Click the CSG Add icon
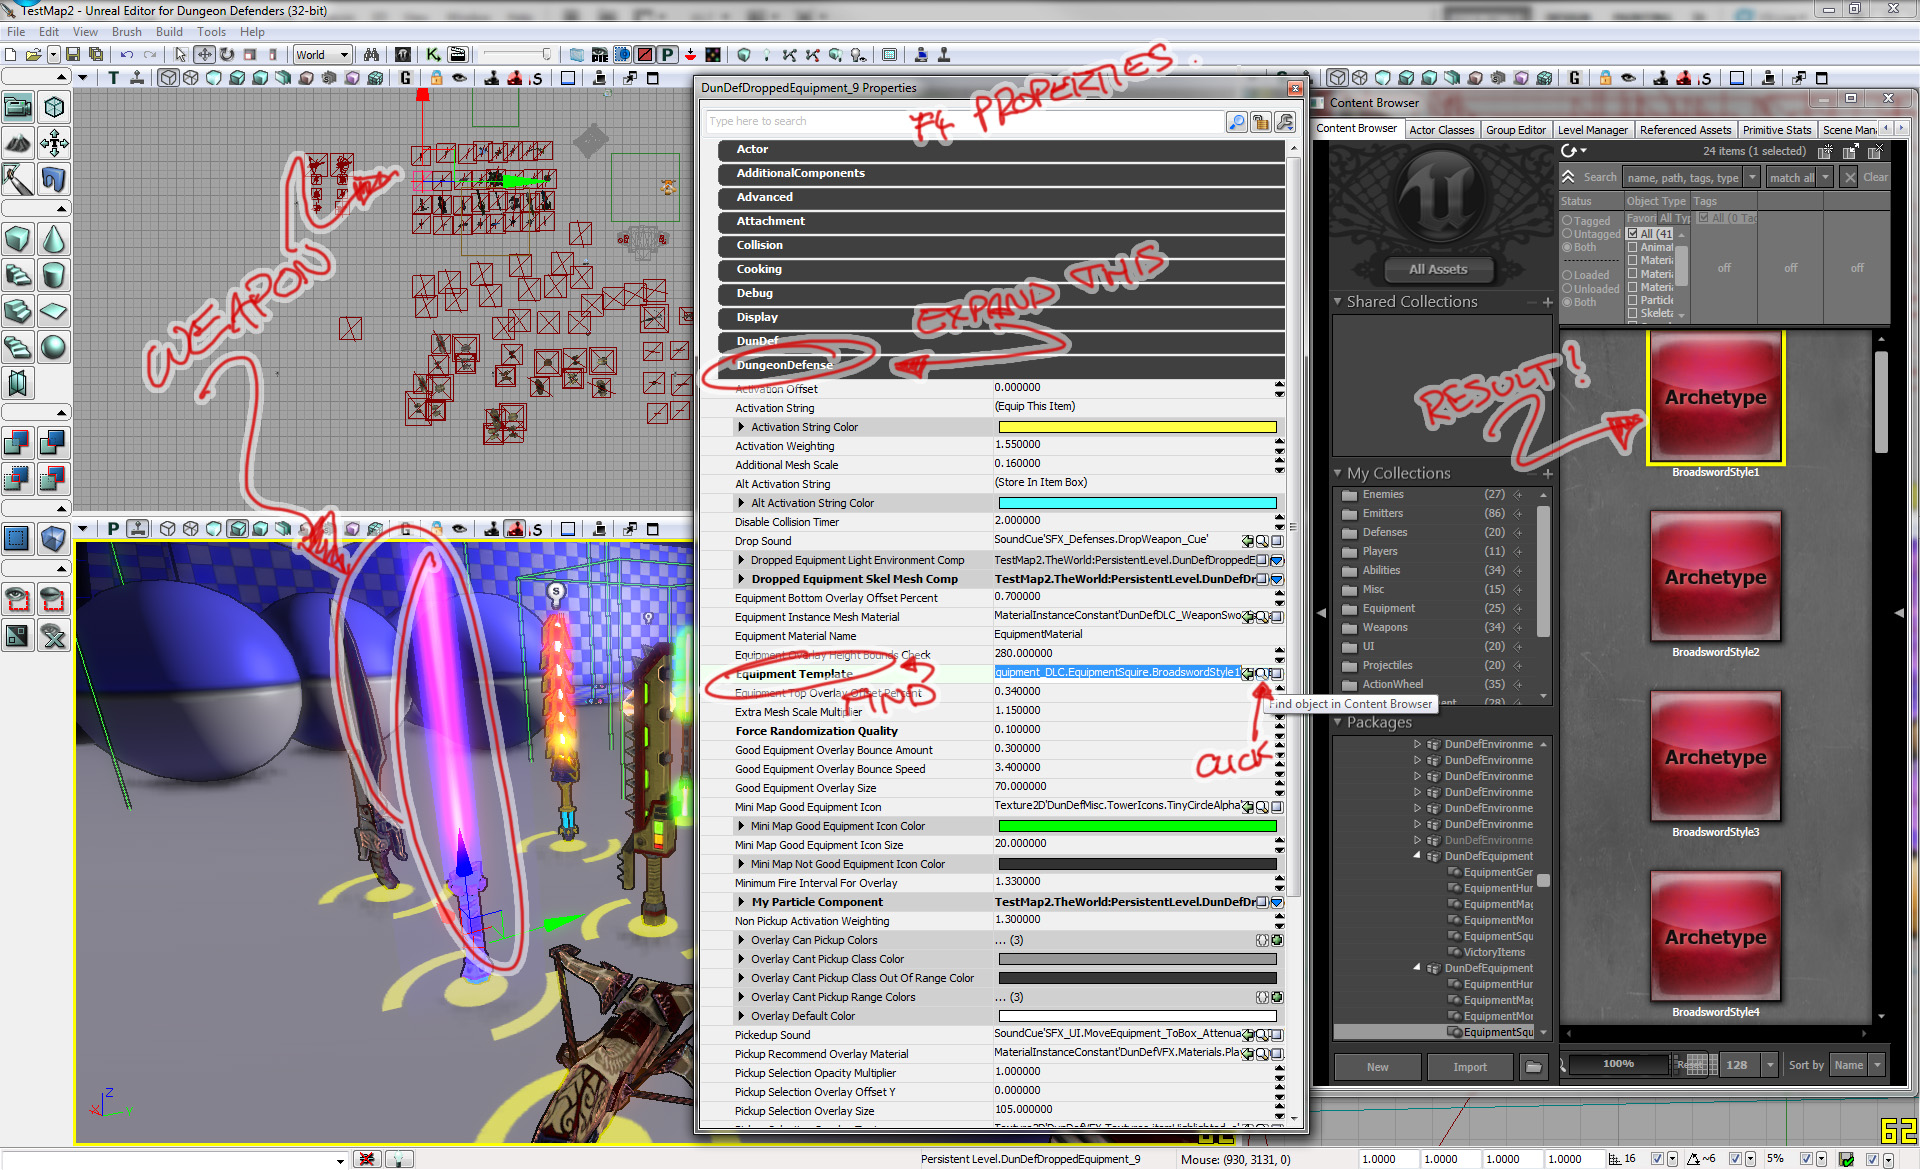The width and height of the screenshot is (1920, 1170). pyautogui.click(x=18, y=442)
